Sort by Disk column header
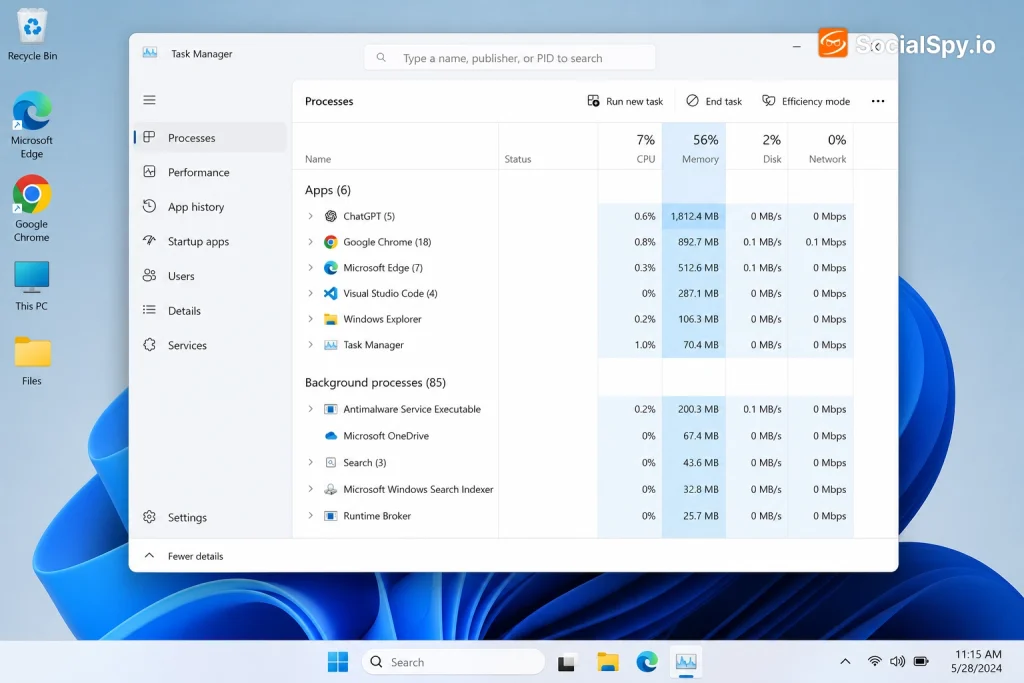 (x=757, y=148)
